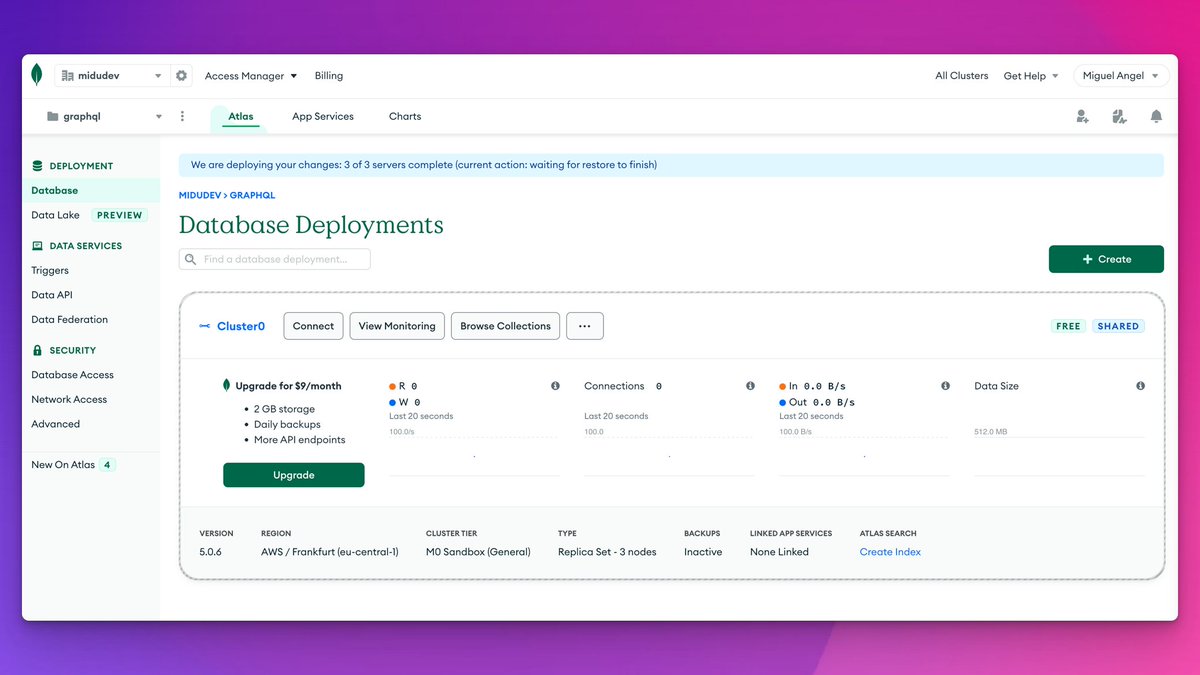Screen dimensions: 1200x675
Task: Click the GRAPHQL breadcrumb link
Action: 252,196
